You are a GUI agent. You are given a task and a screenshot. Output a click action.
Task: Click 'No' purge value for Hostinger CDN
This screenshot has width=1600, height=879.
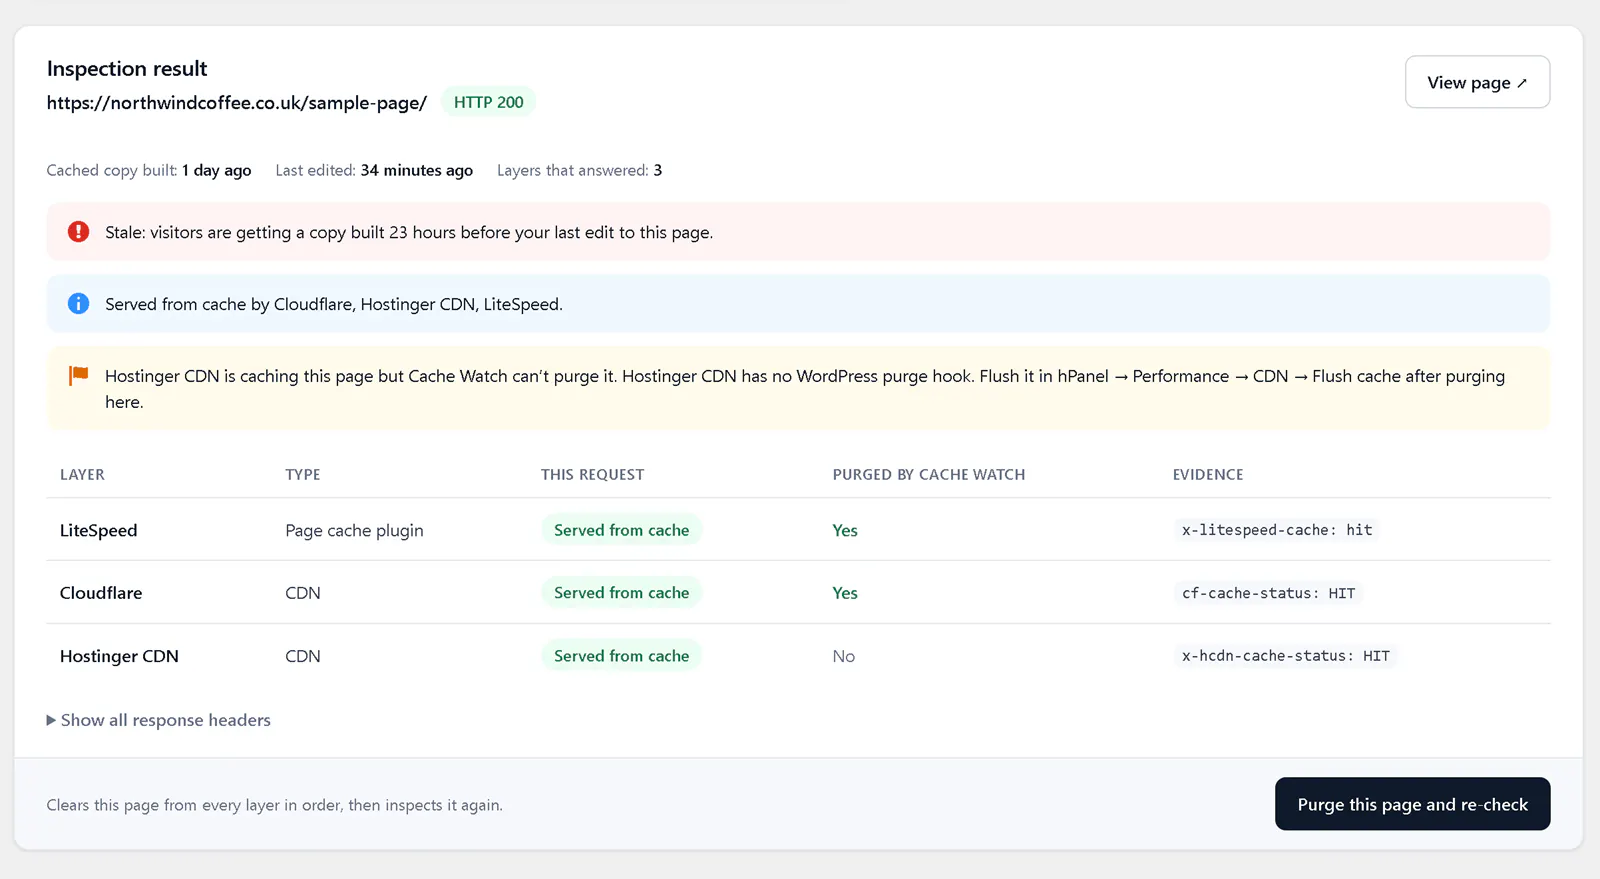click(844, 656)
